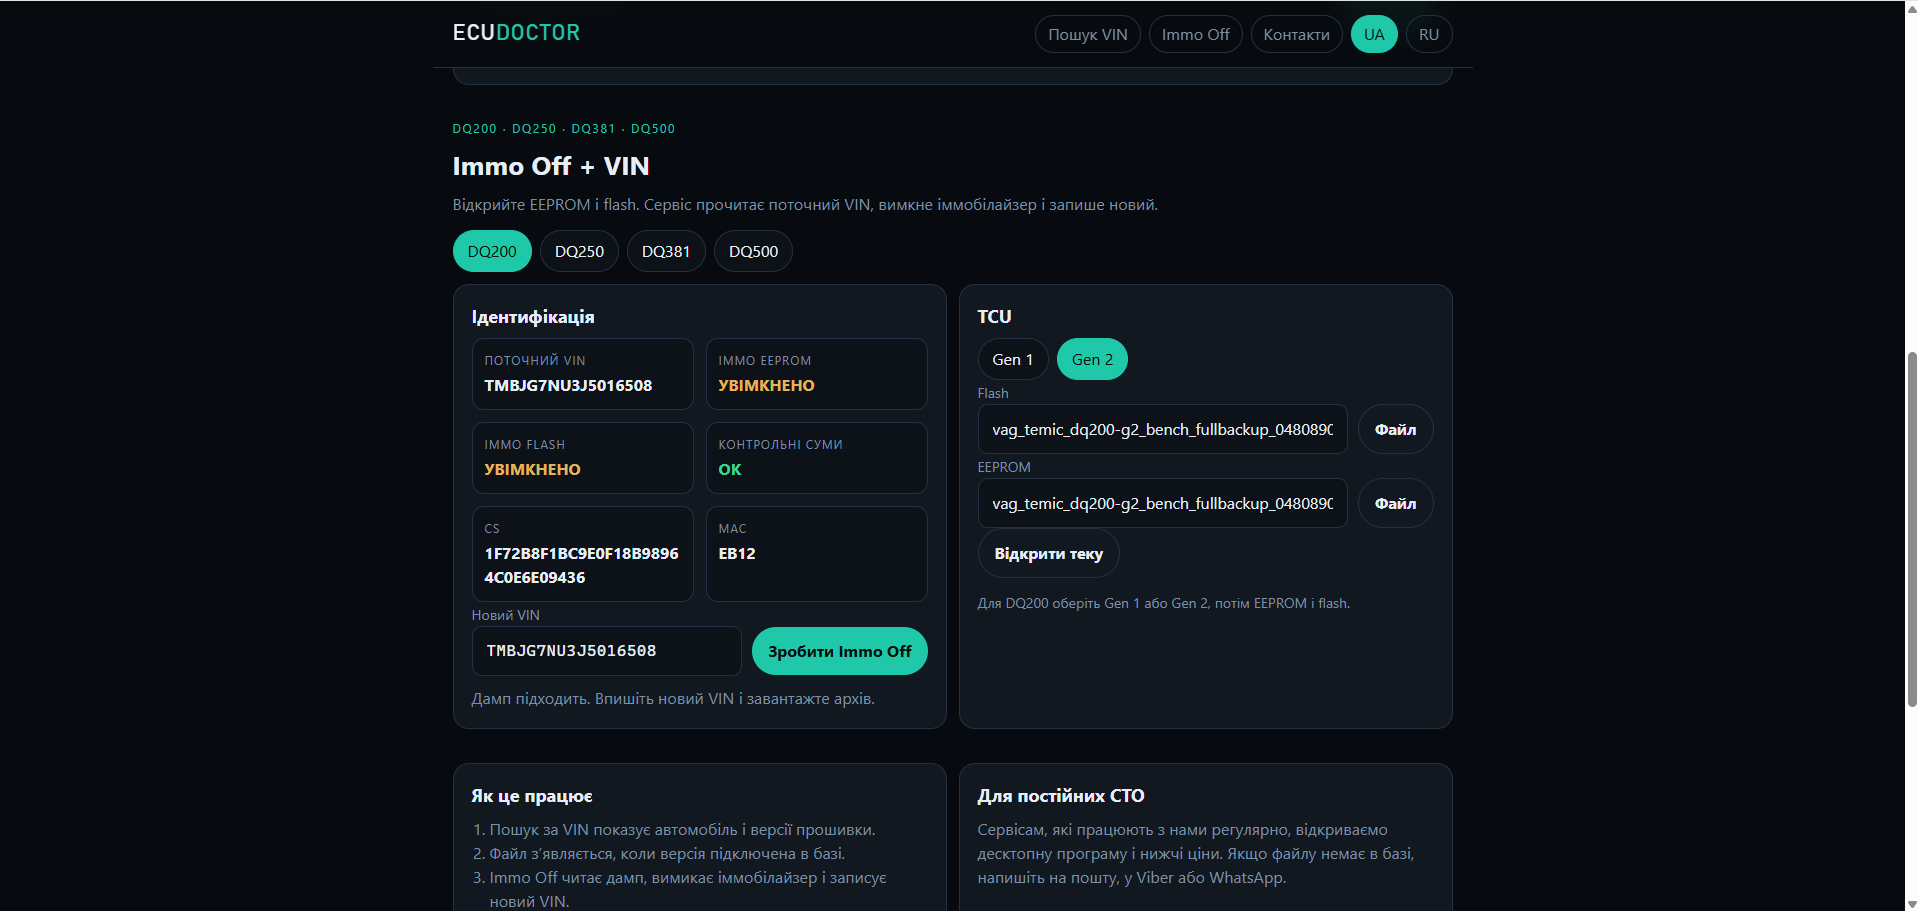This screenshot has width=1918, height=911.
Task: Open the Контакти section
Action: 1296,34
